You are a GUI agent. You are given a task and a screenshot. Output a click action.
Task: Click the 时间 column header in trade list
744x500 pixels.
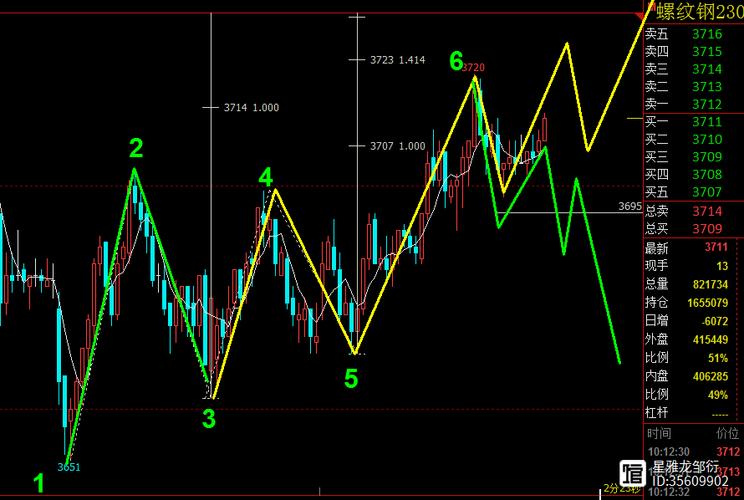coord(658,433)
